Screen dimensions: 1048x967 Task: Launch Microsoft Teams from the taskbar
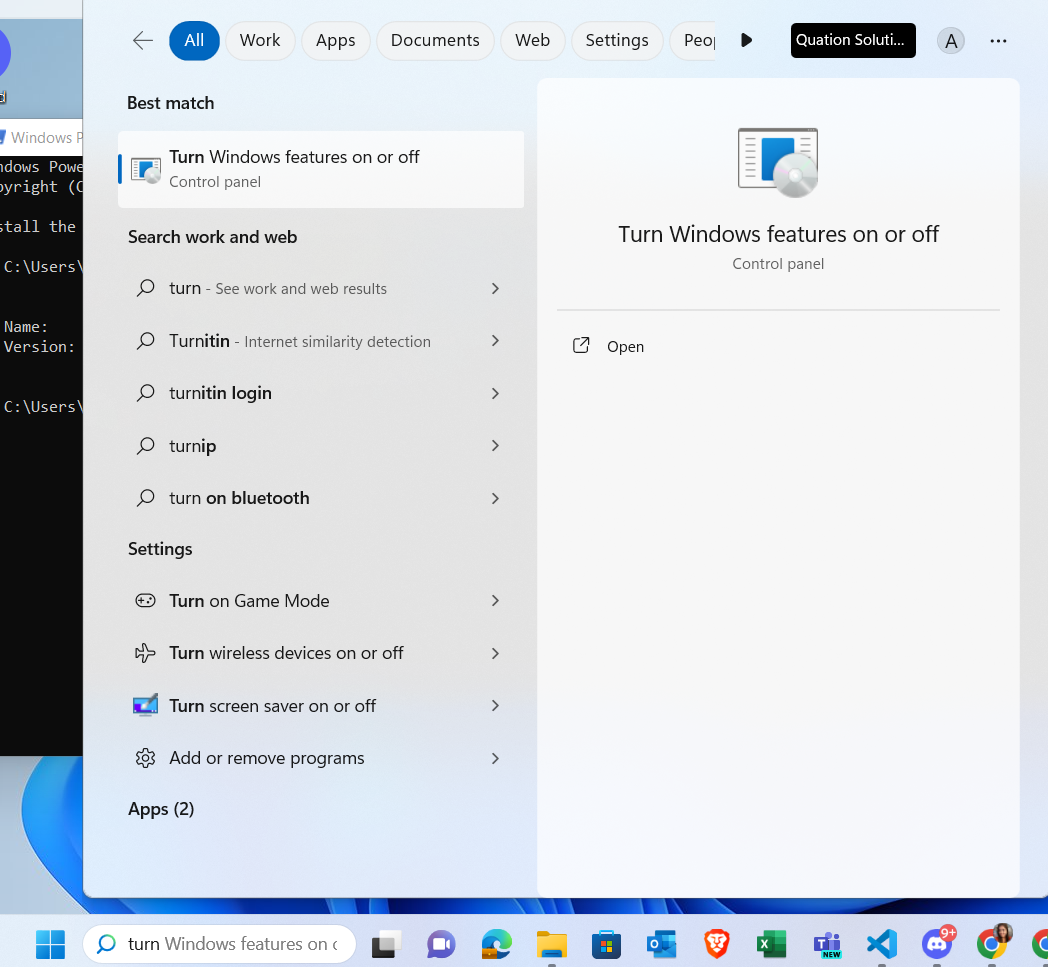[826, 944]
